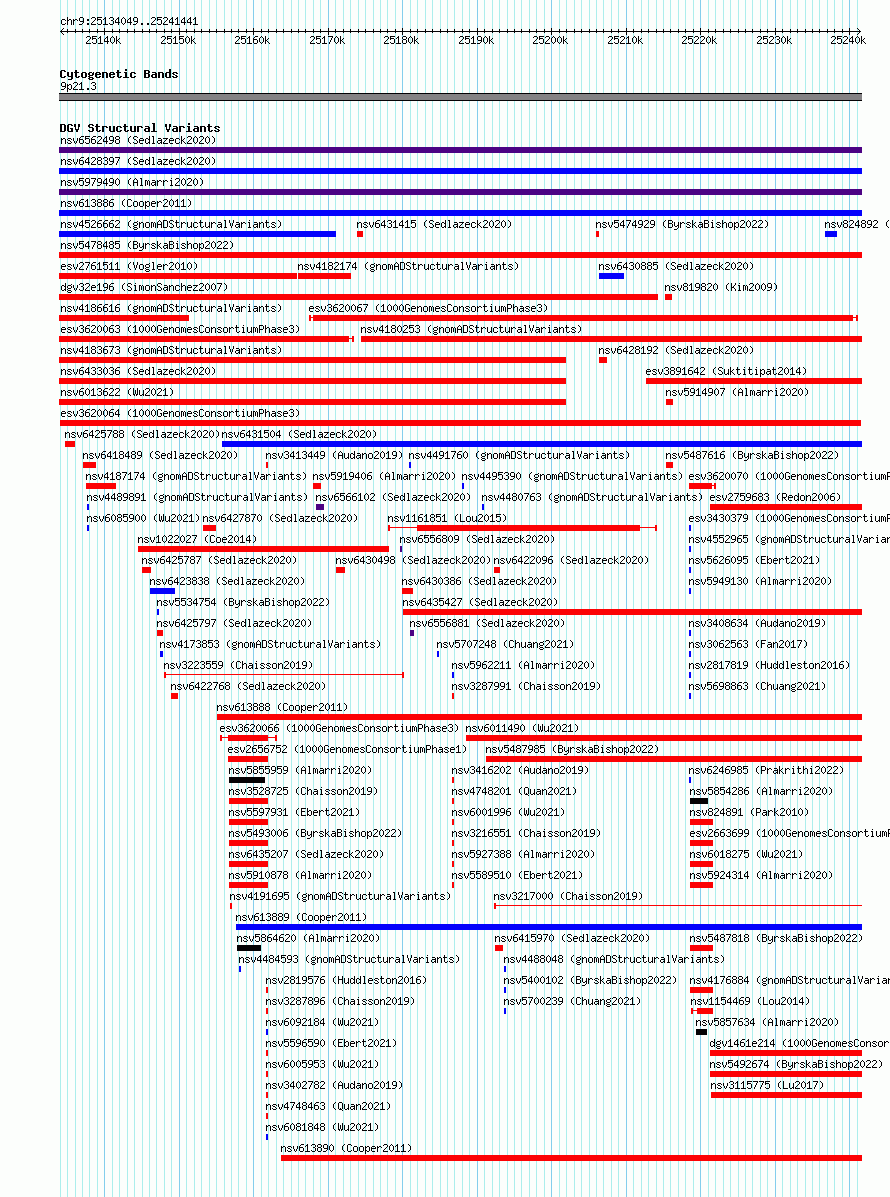Image resolution: width=890 pixels, height=1197 pixels.
Task: Click nsv819820 (Kim2009) label
Action: [x=721, y=288]
